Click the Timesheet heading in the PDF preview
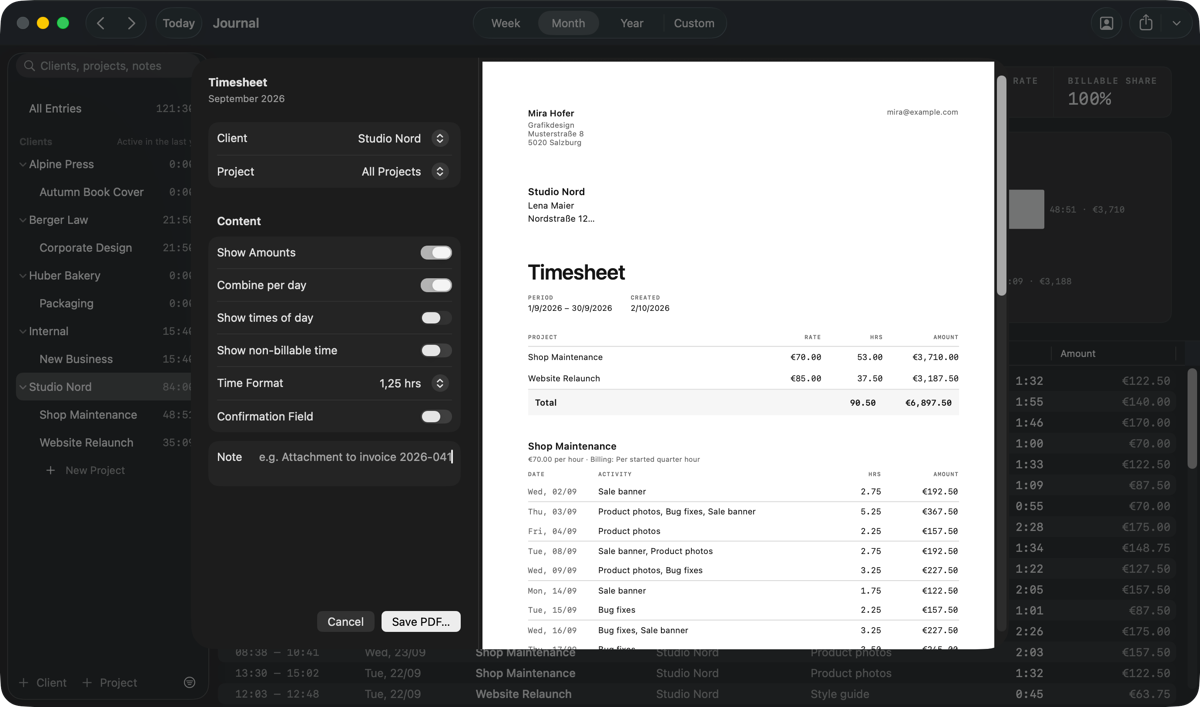The height and width of the screenshot is (707, 1200). (576, 273)
